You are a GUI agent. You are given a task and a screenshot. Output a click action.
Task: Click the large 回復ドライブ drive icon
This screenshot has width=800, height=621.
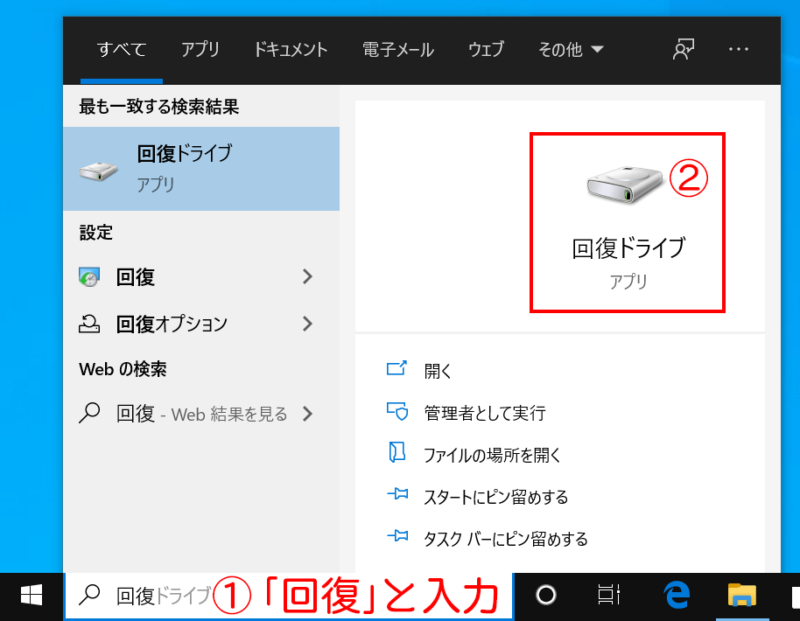[624, 184]
